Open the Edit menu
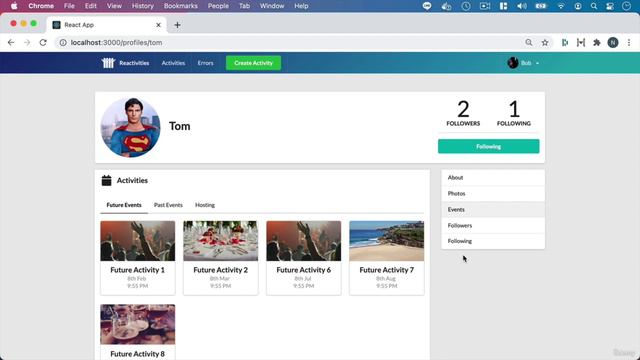The width and height of the screenshot is (640, 360). tap(91, 6)
